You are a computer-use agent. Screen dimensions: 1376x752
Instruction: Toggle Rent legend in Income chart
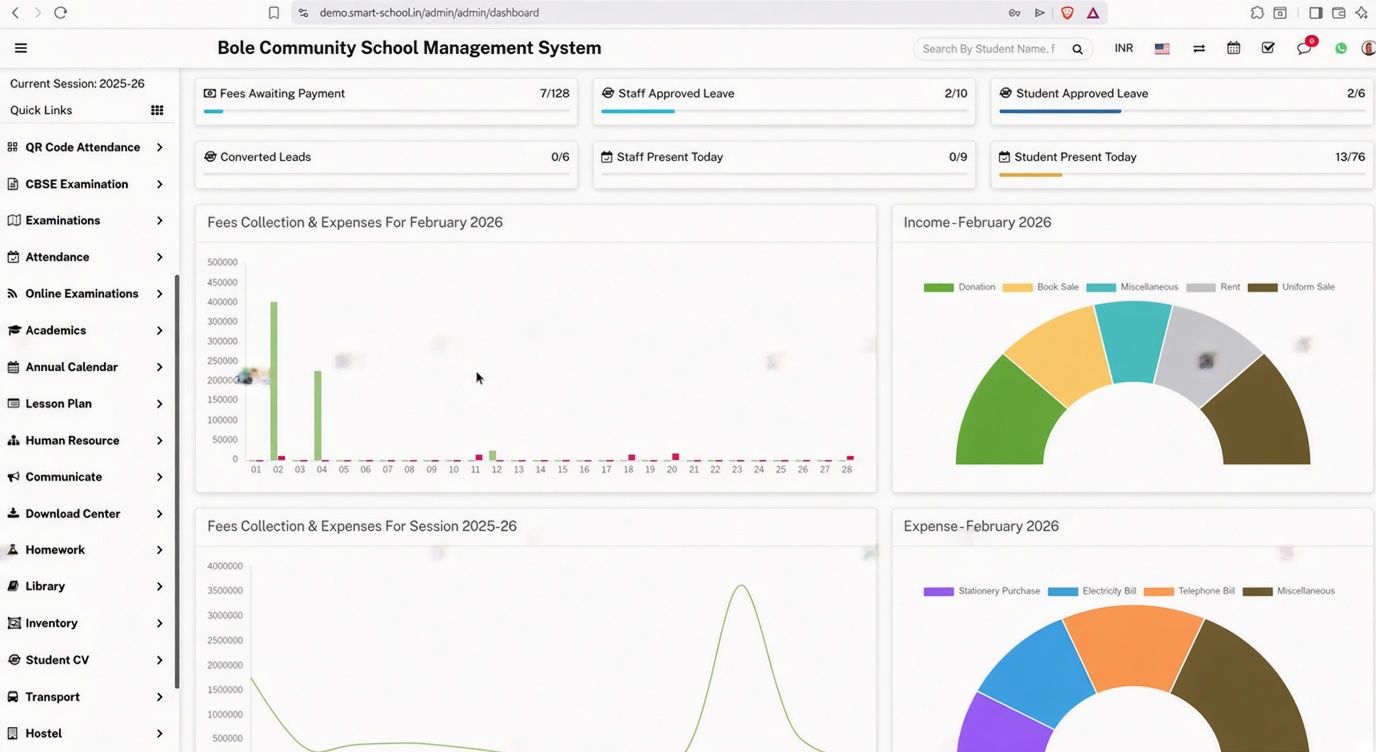(1213, 287)
